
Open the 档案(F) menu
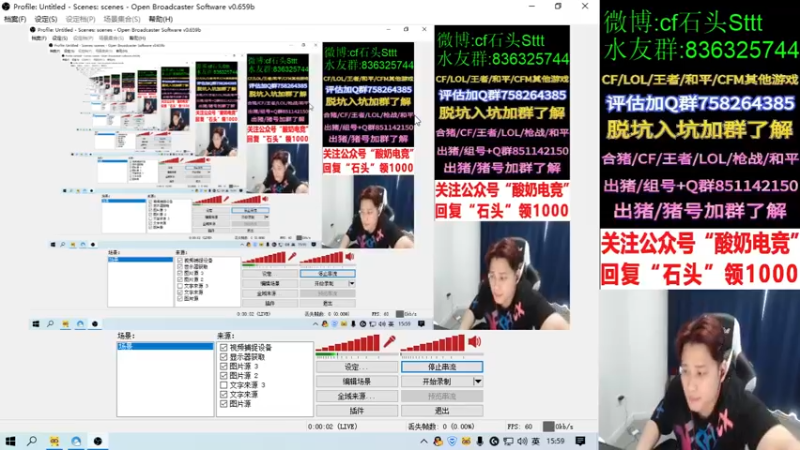pos(15,19)
